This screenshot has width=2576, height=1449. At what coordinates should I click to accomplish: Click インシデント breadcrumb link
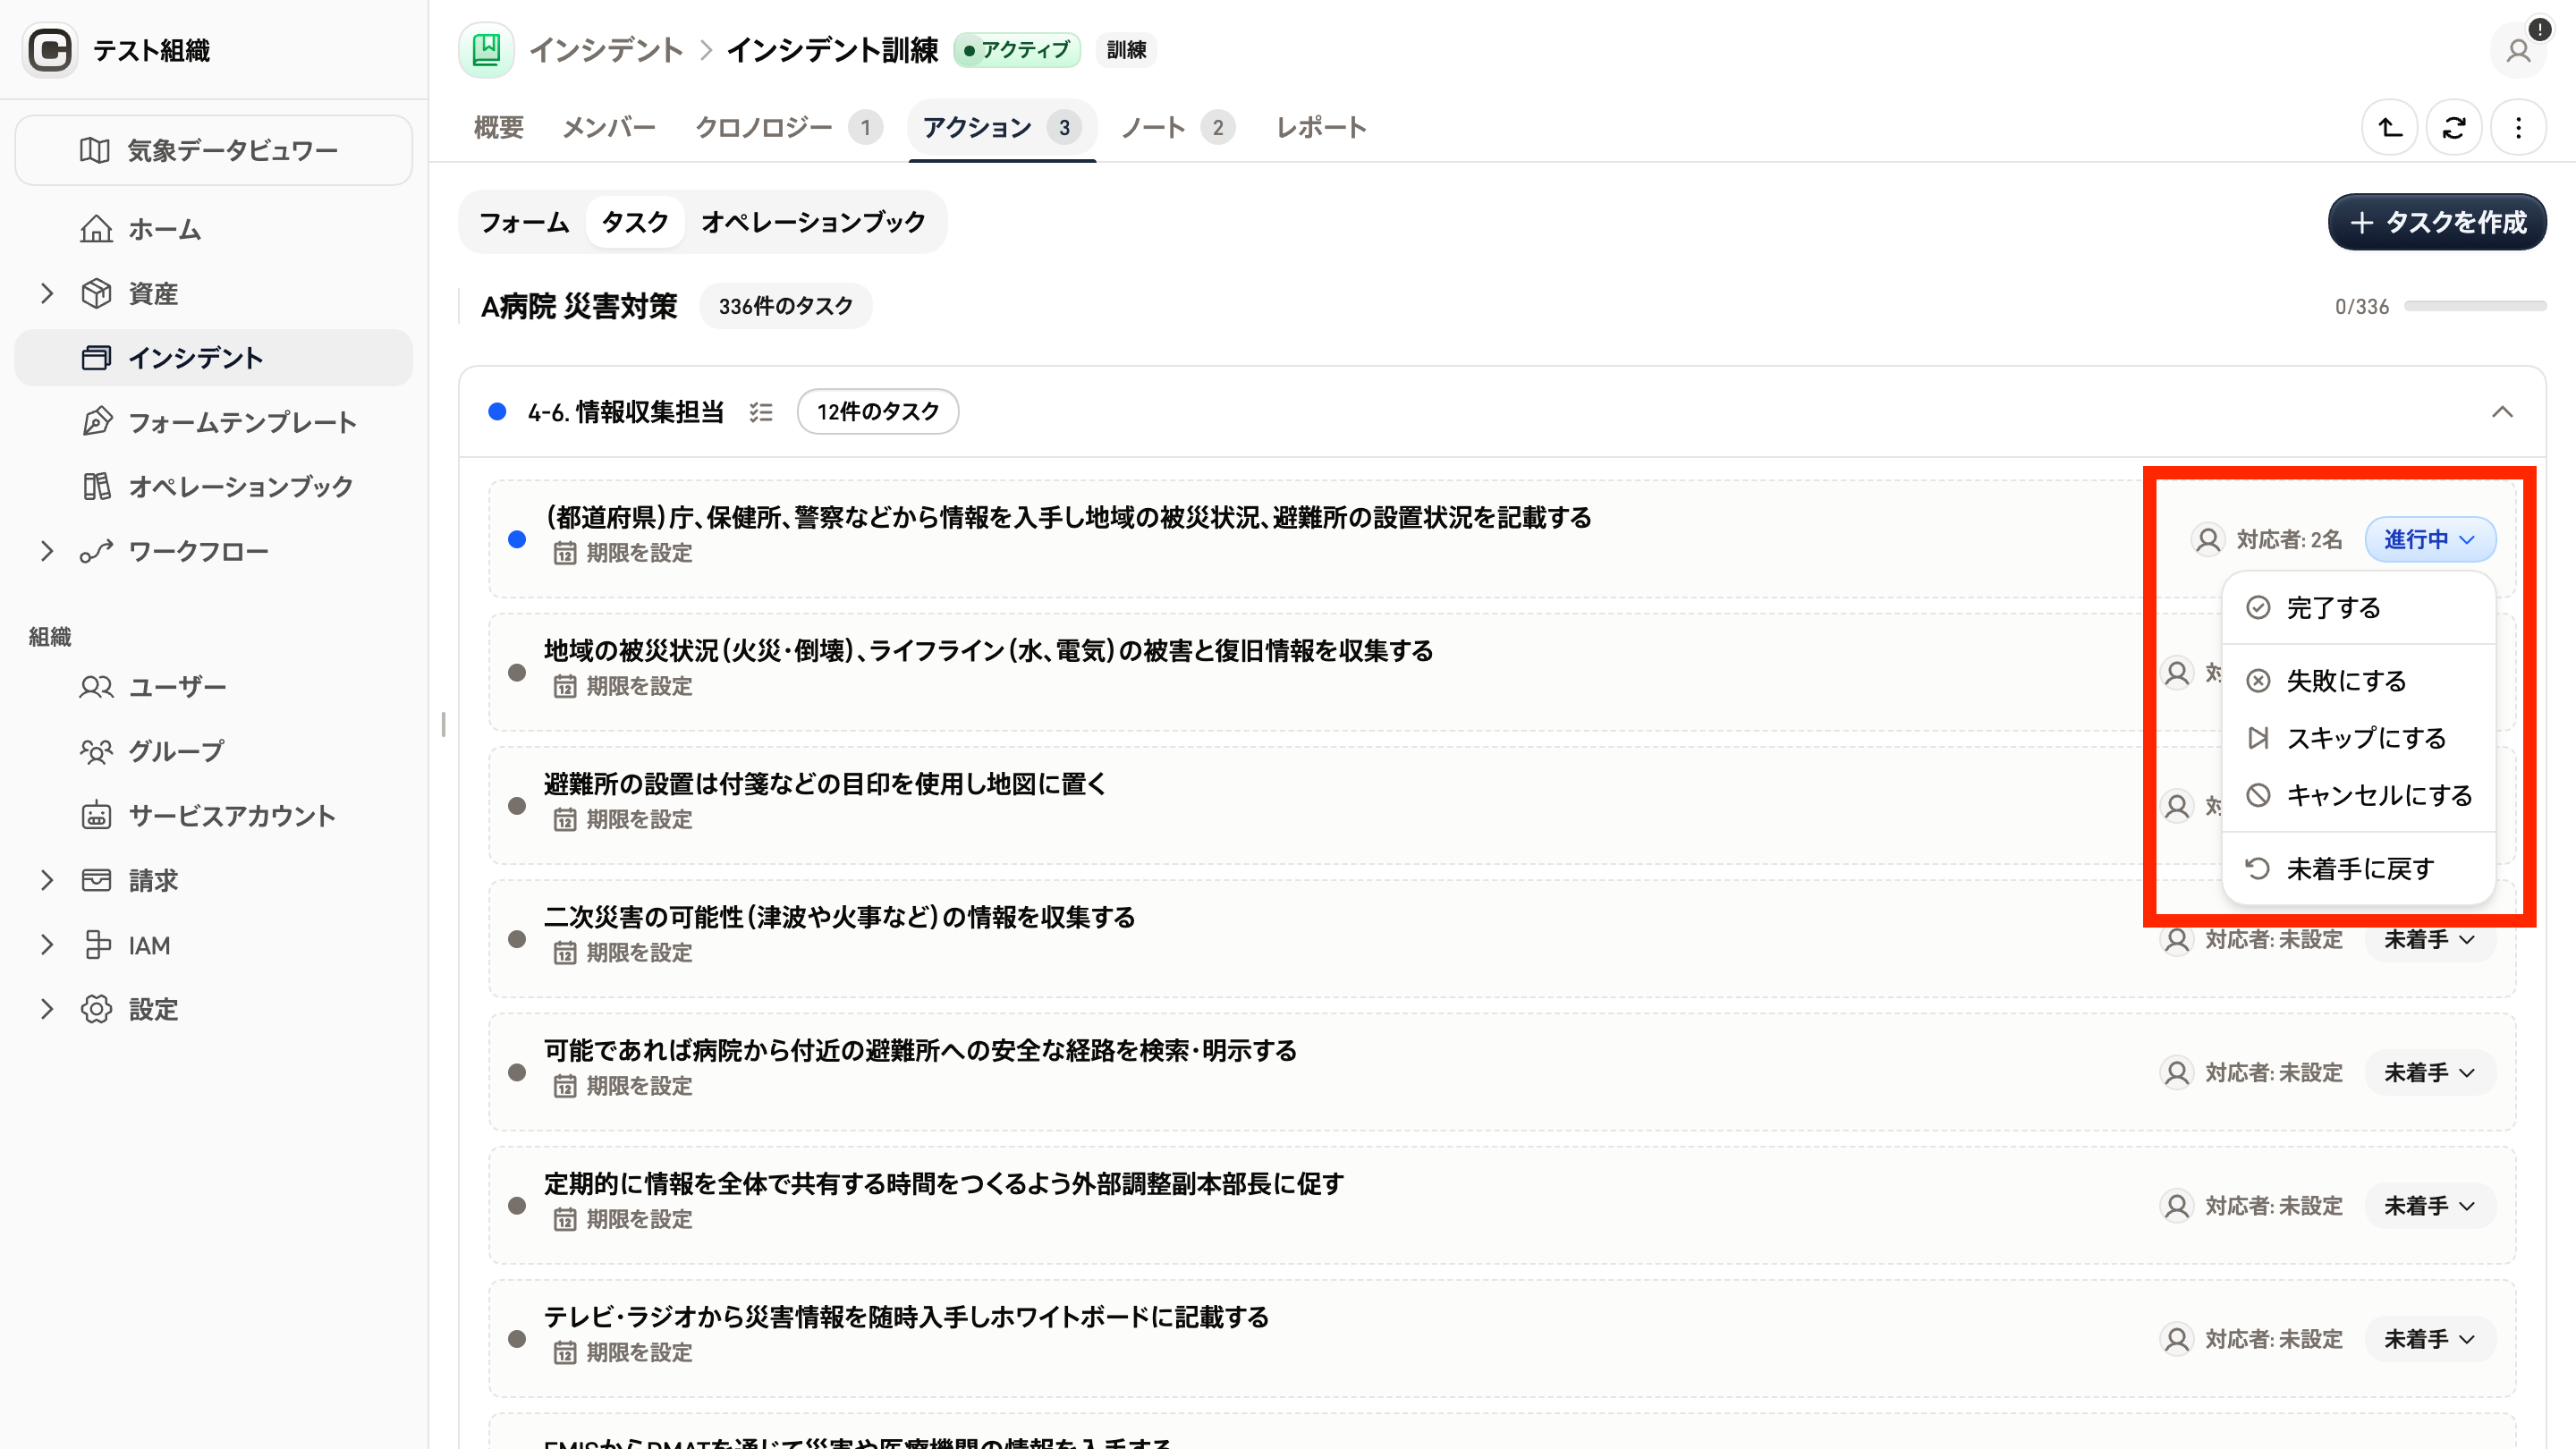pyautogui.click(x=606, y=50)
